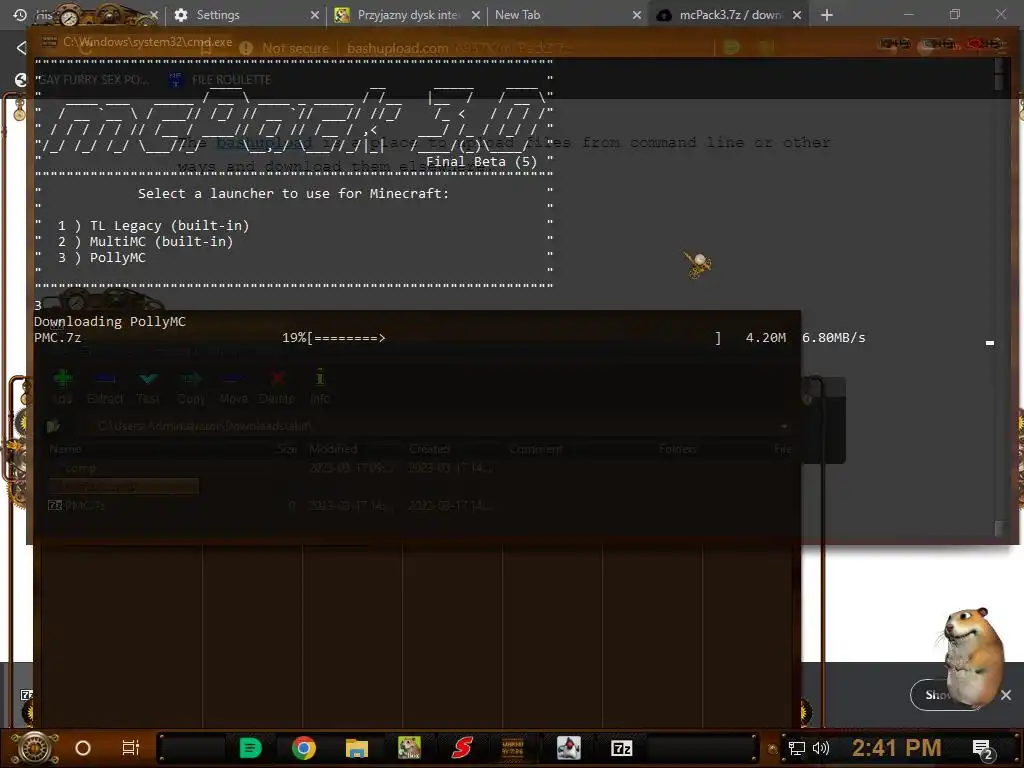
Task: Dismiss the Chrome download bar with X
Action: pyautogui.click(x=1006, y=696)
